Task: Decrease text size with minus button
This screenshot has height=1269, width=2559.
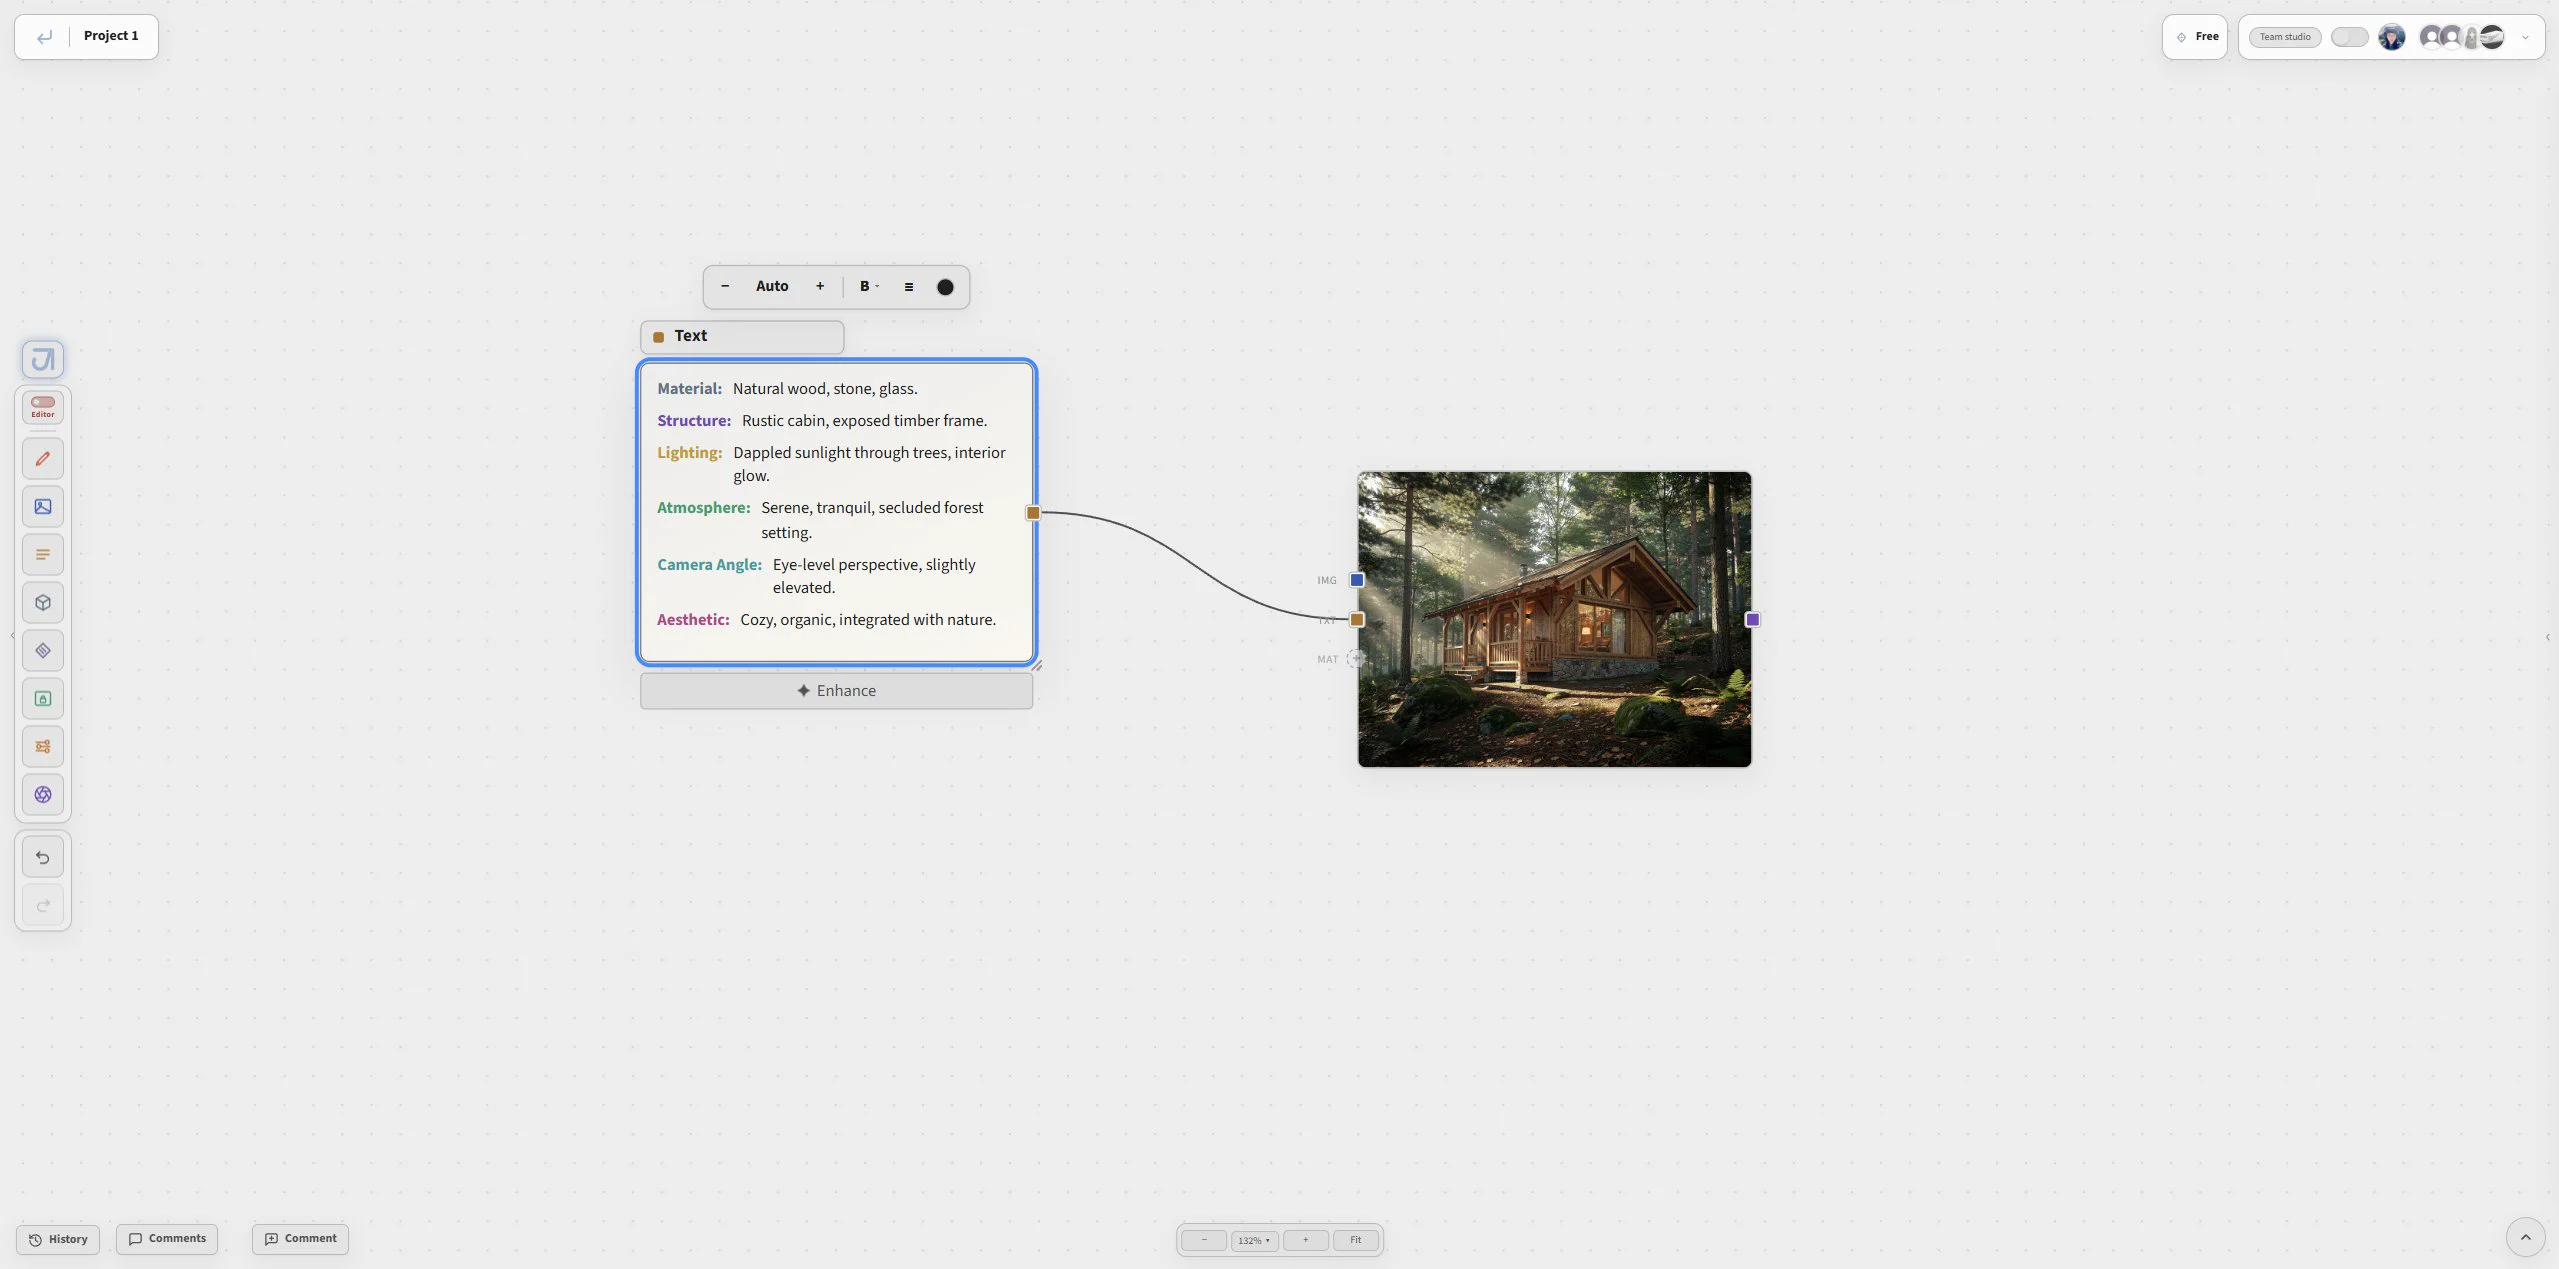Action: click(x=725, y=286)
